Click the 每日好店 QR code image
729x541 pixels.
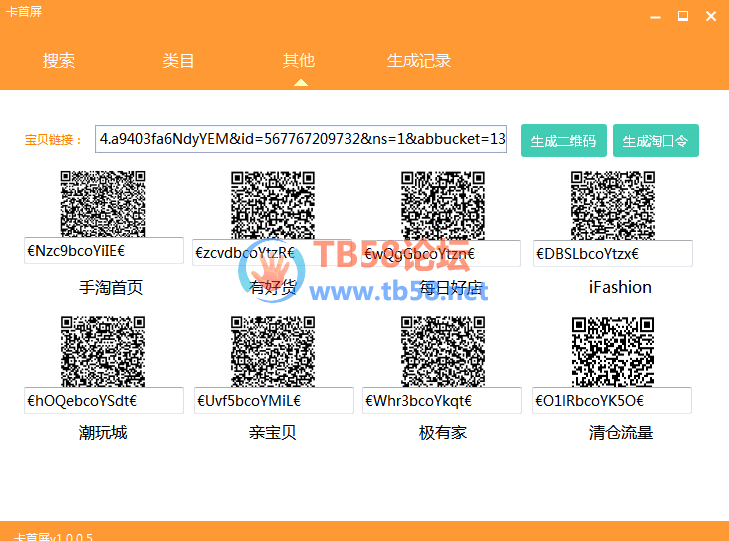click(443, 205)
